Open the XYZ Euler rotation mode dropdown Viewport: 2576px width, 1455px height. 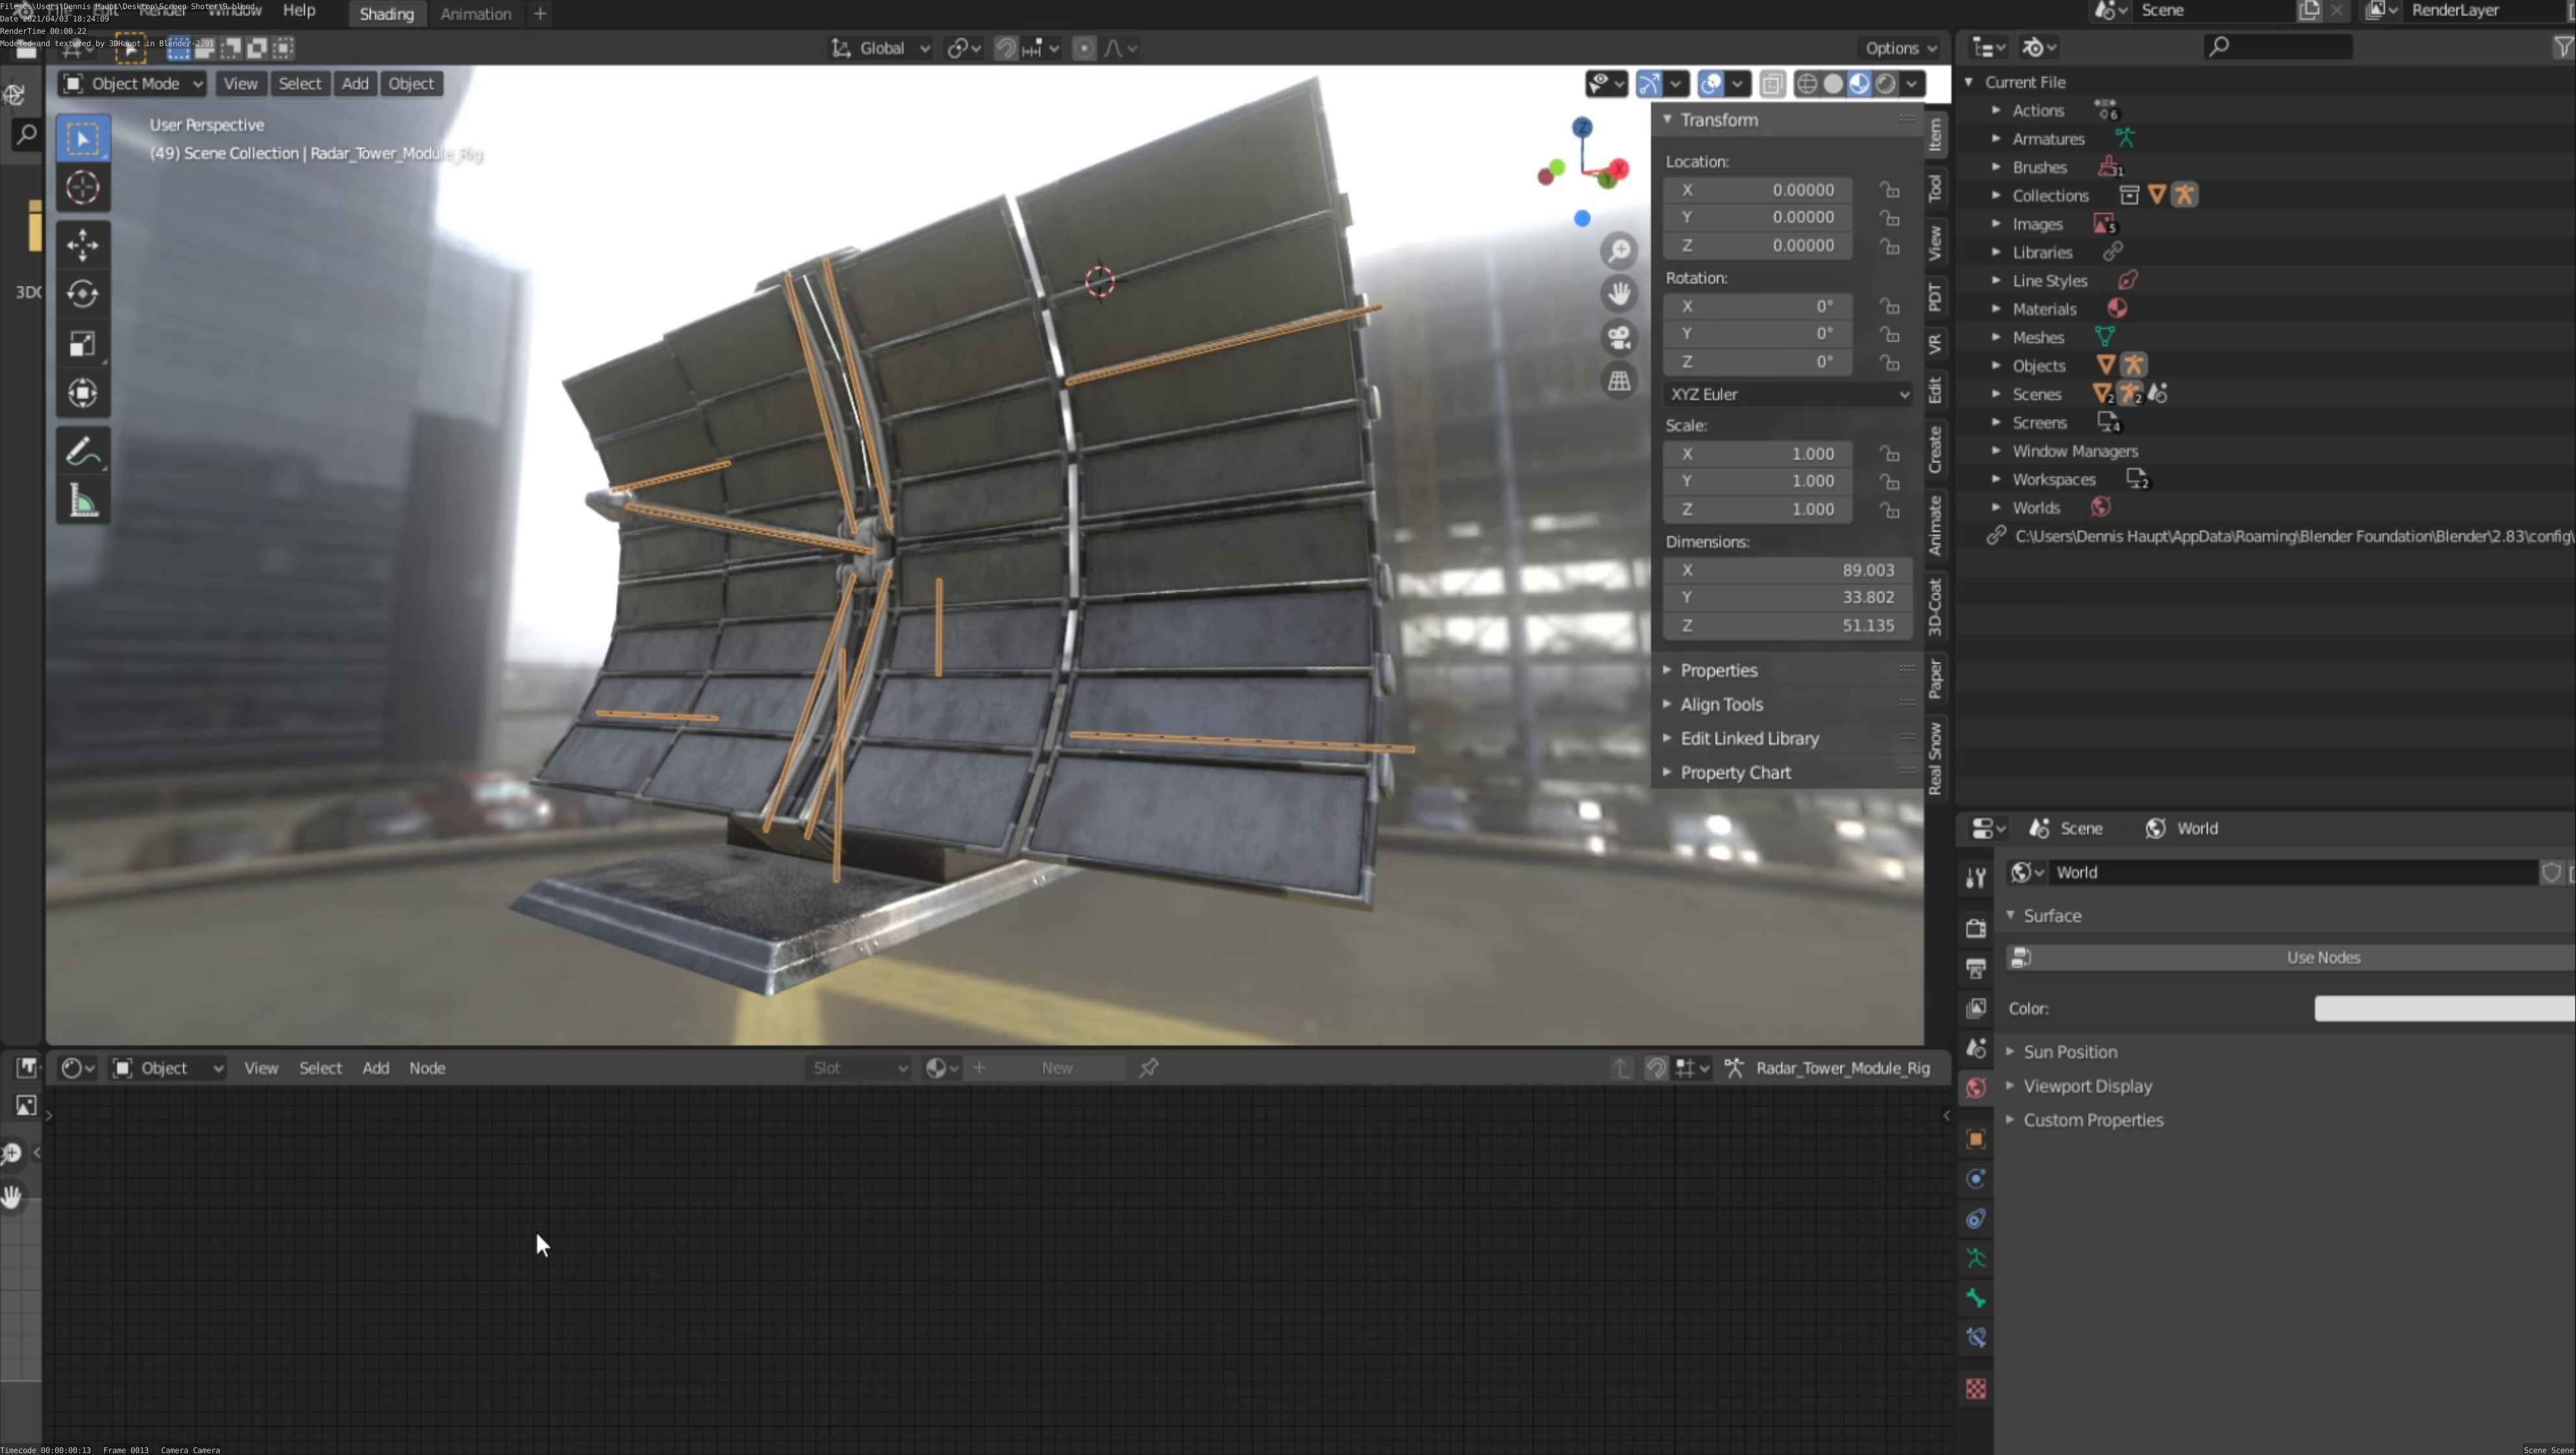pyautogui.click(x=1787, y=394)
